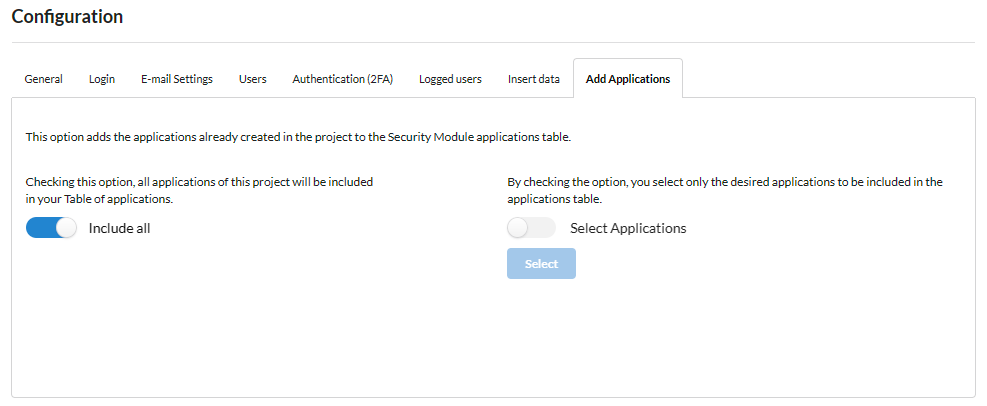The height and width of the screenshot is (406, 987).
Task: Select the Users tab
Action: 252,79
